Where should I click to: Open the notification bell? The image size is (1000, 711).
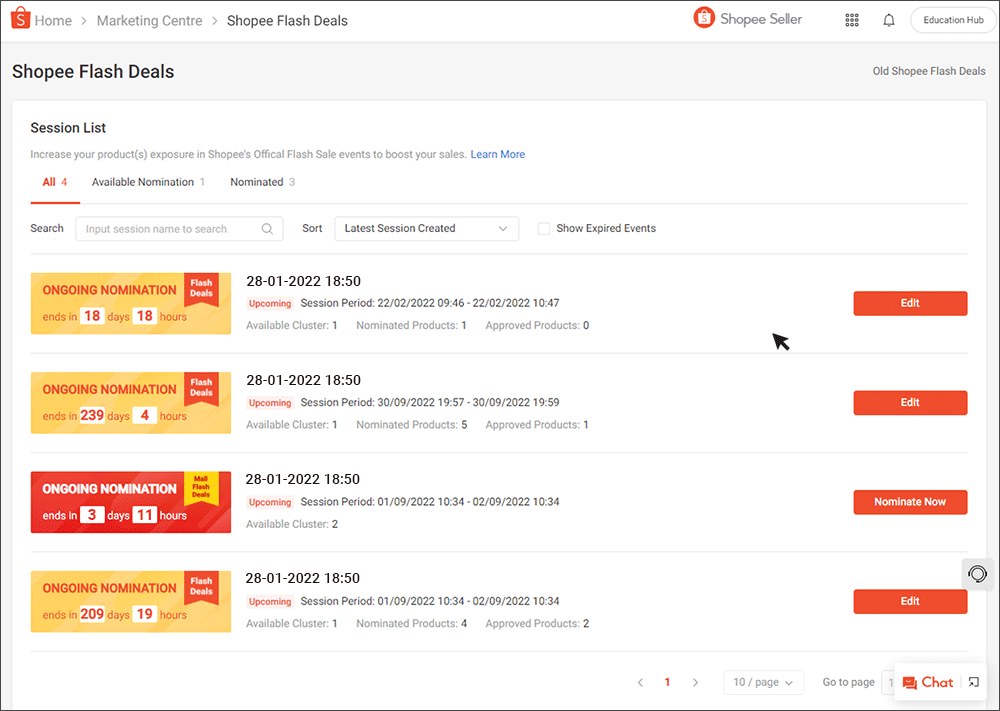[888, 19]
